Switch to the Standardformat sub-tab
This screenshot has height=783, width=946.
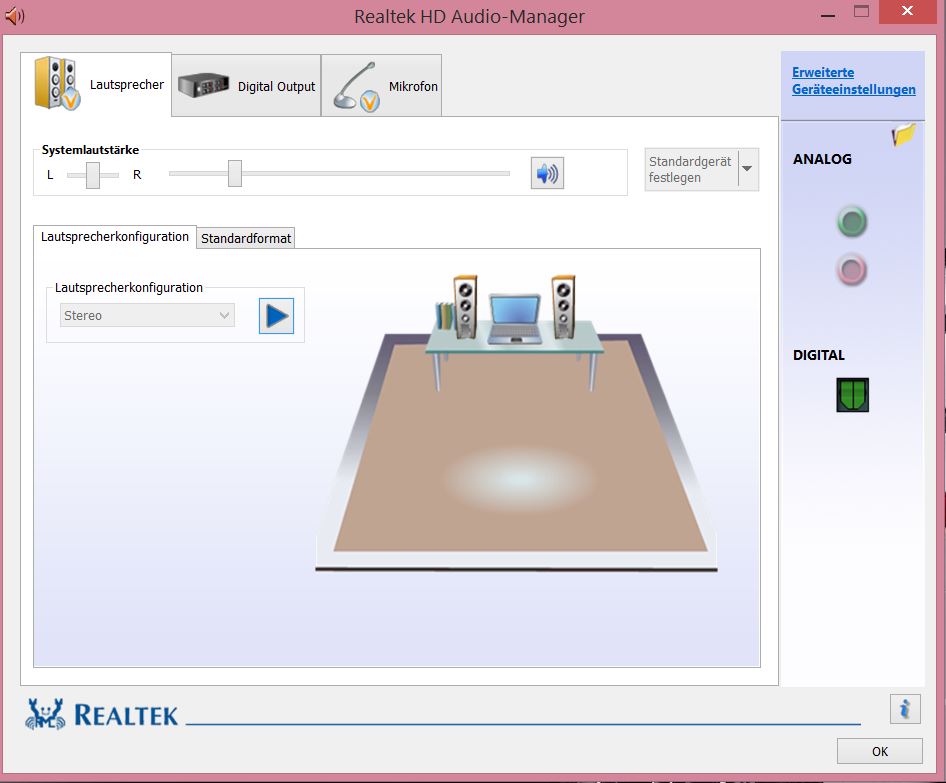pos(246,238)
